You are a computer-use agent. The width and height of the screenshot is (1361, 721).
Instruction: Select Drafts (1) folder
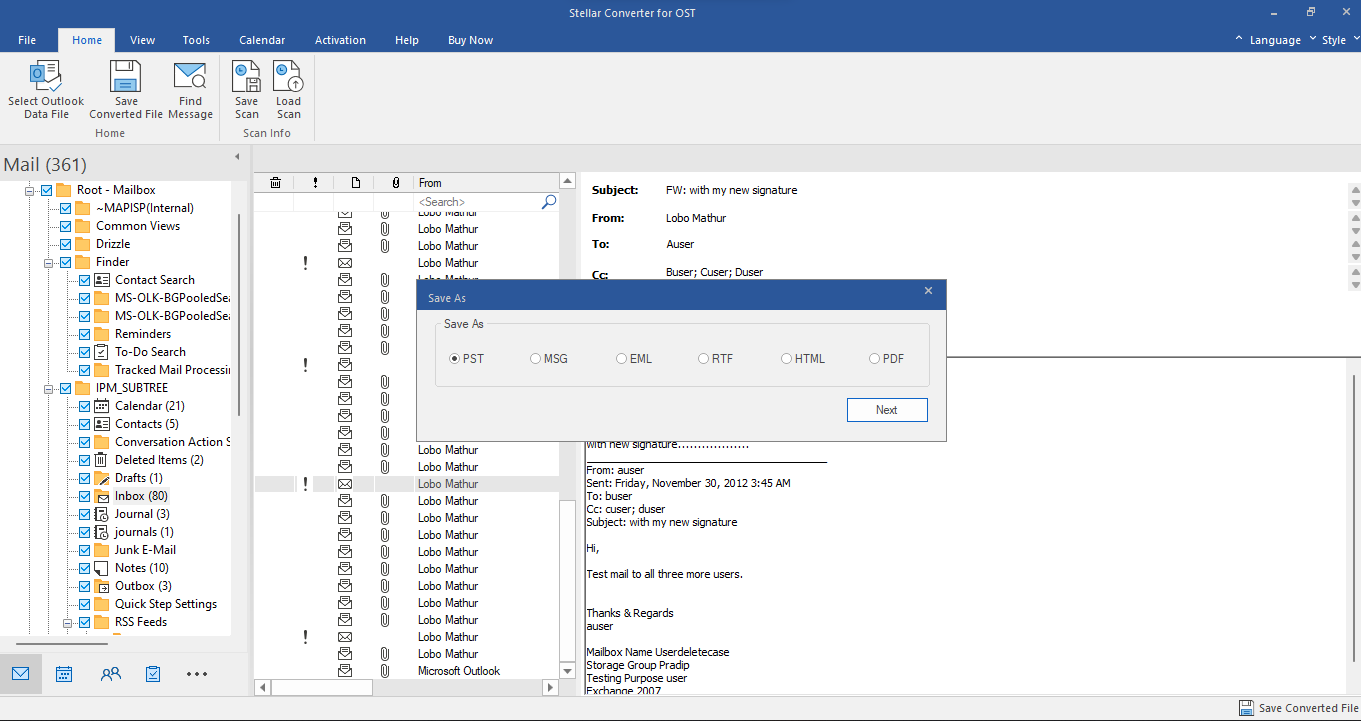[138, 478]
